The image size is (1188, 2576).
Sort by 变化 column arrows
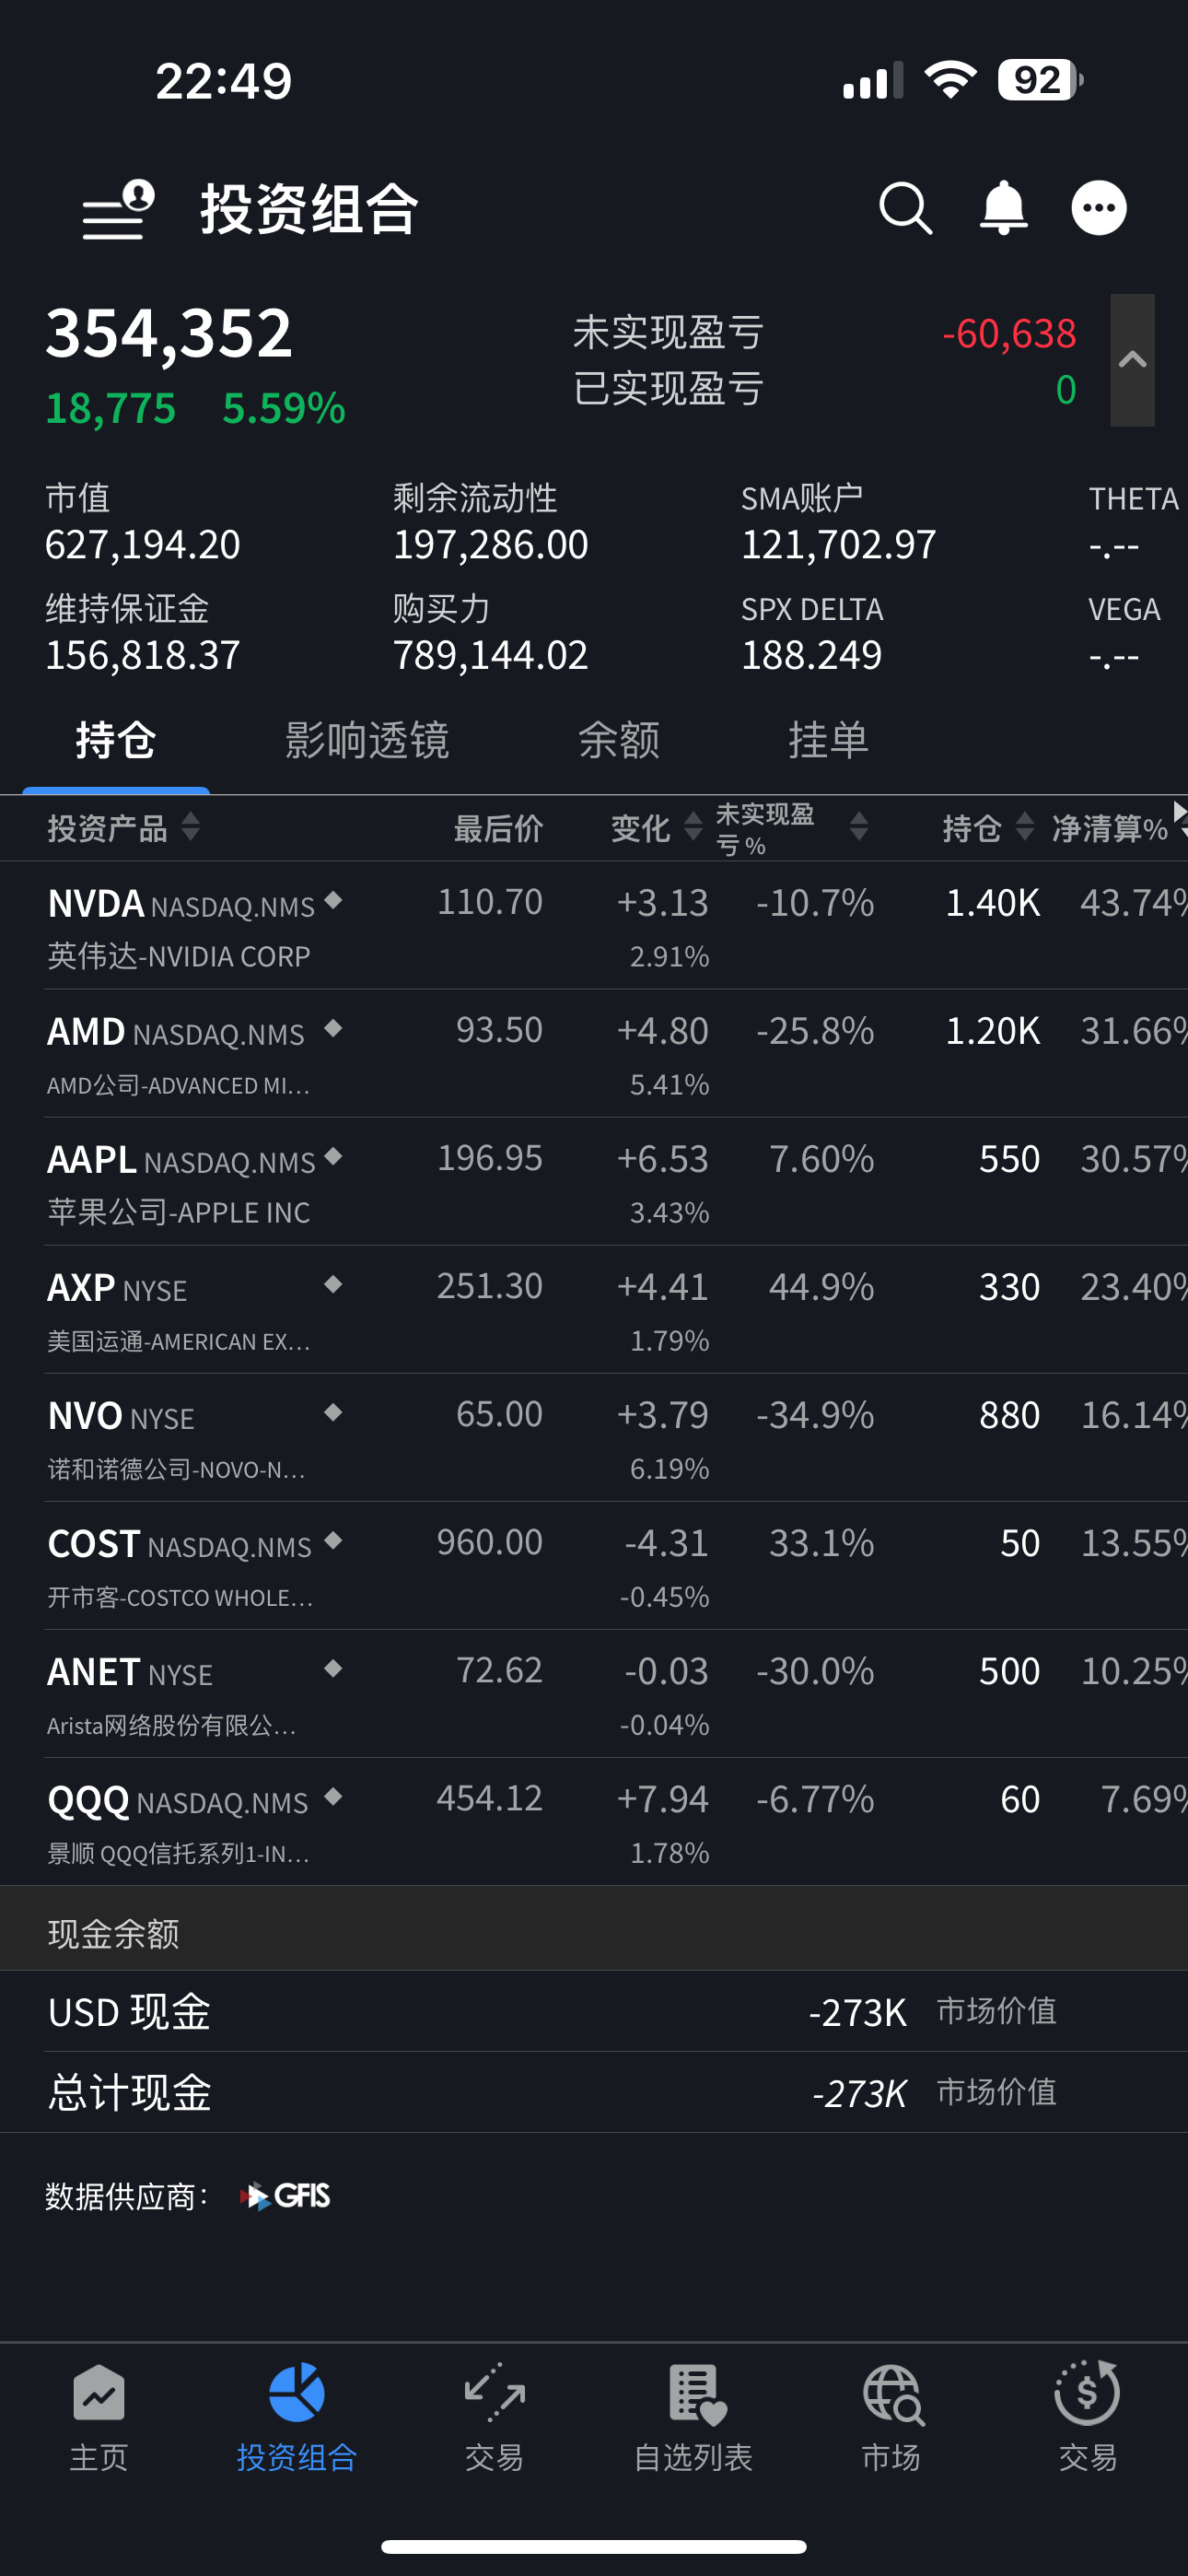(x=693, y=827)
